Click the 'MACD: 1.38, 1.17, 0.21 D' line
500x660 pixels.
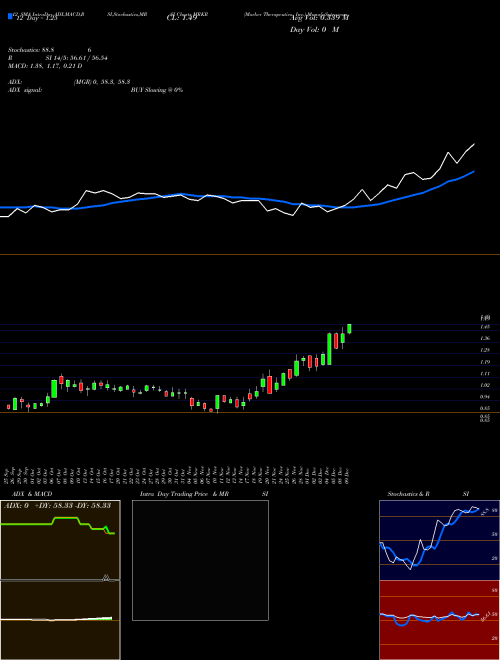45,66
